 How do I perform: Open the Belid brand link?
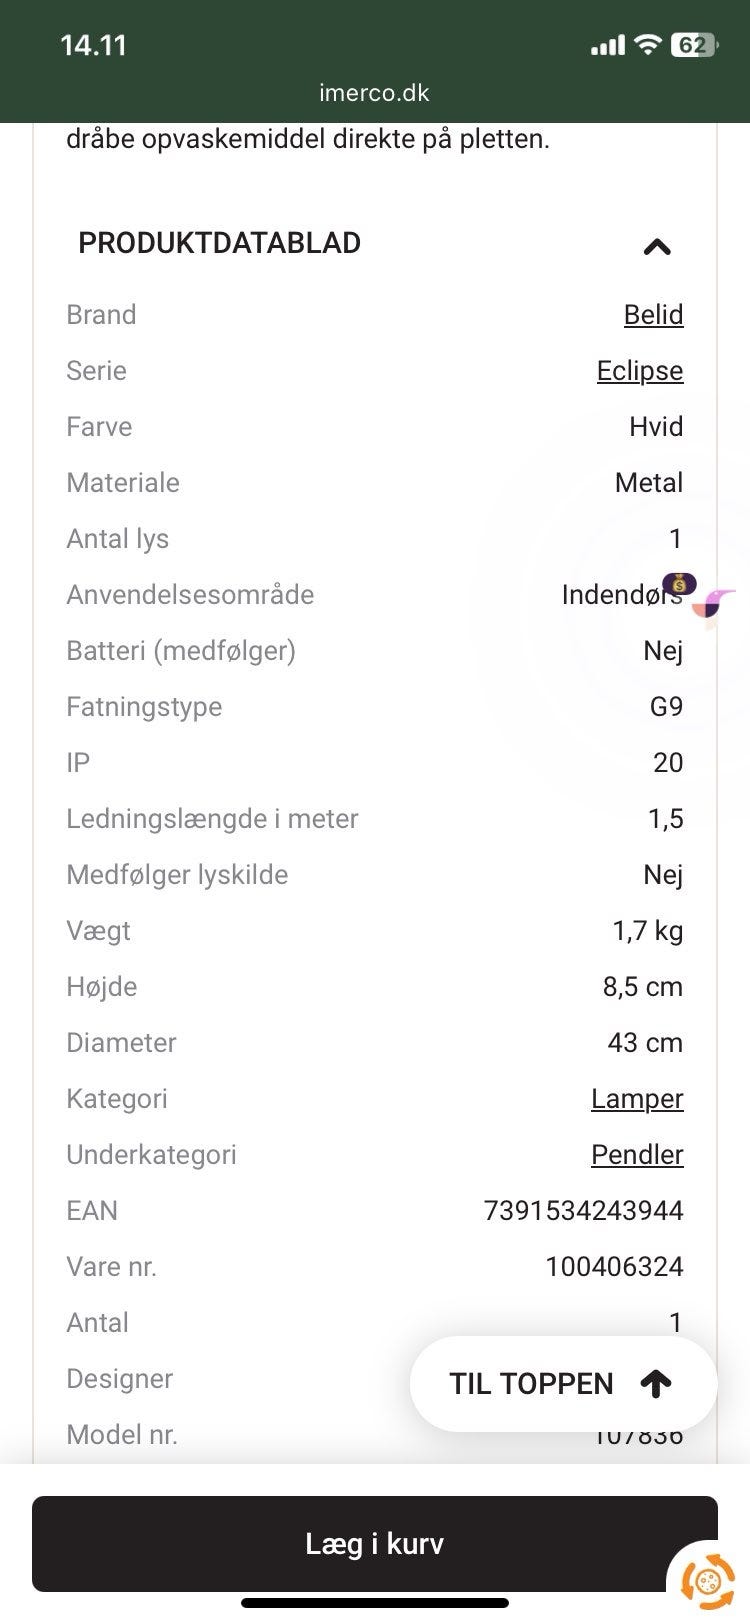(x=653, y=315)
